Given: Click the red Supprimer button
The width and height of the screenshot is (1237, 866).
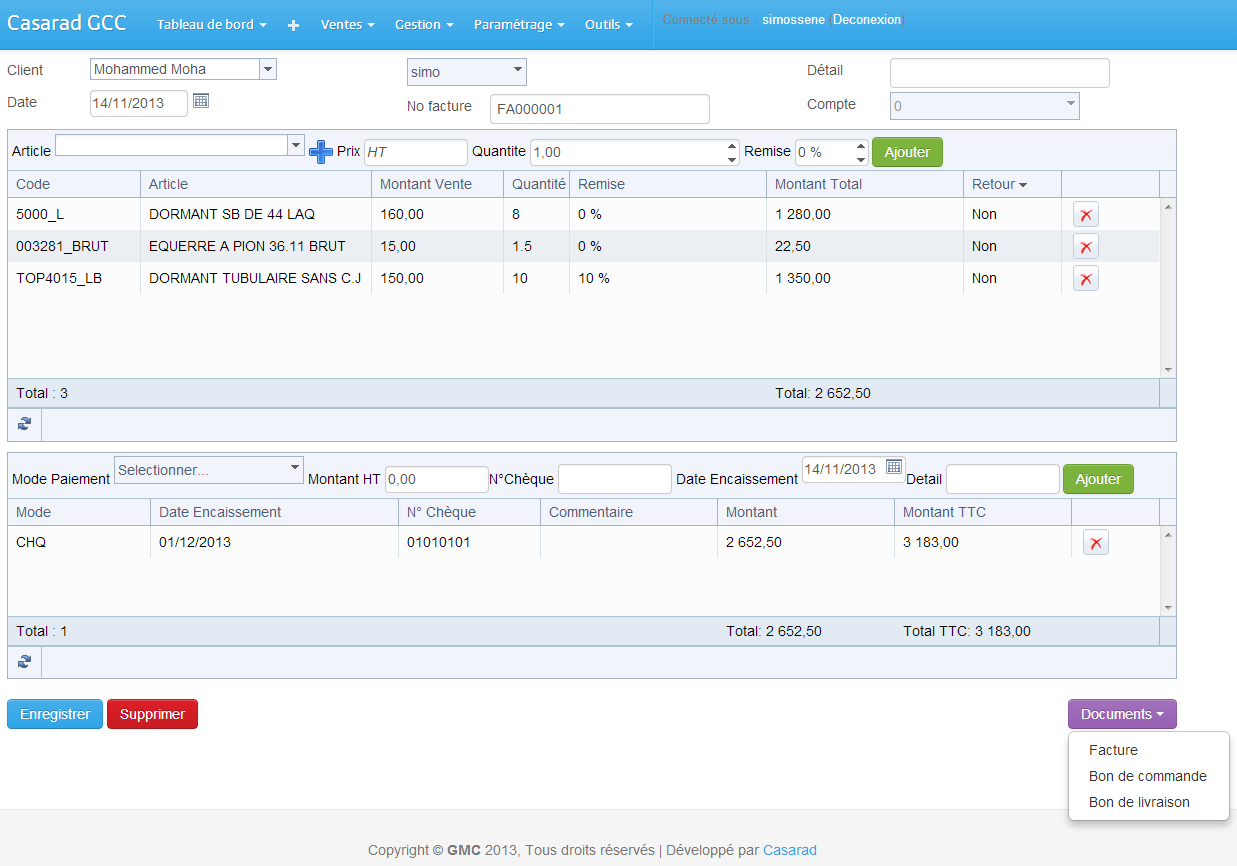Looking at the screenshot, I should [x=152, y=714].
